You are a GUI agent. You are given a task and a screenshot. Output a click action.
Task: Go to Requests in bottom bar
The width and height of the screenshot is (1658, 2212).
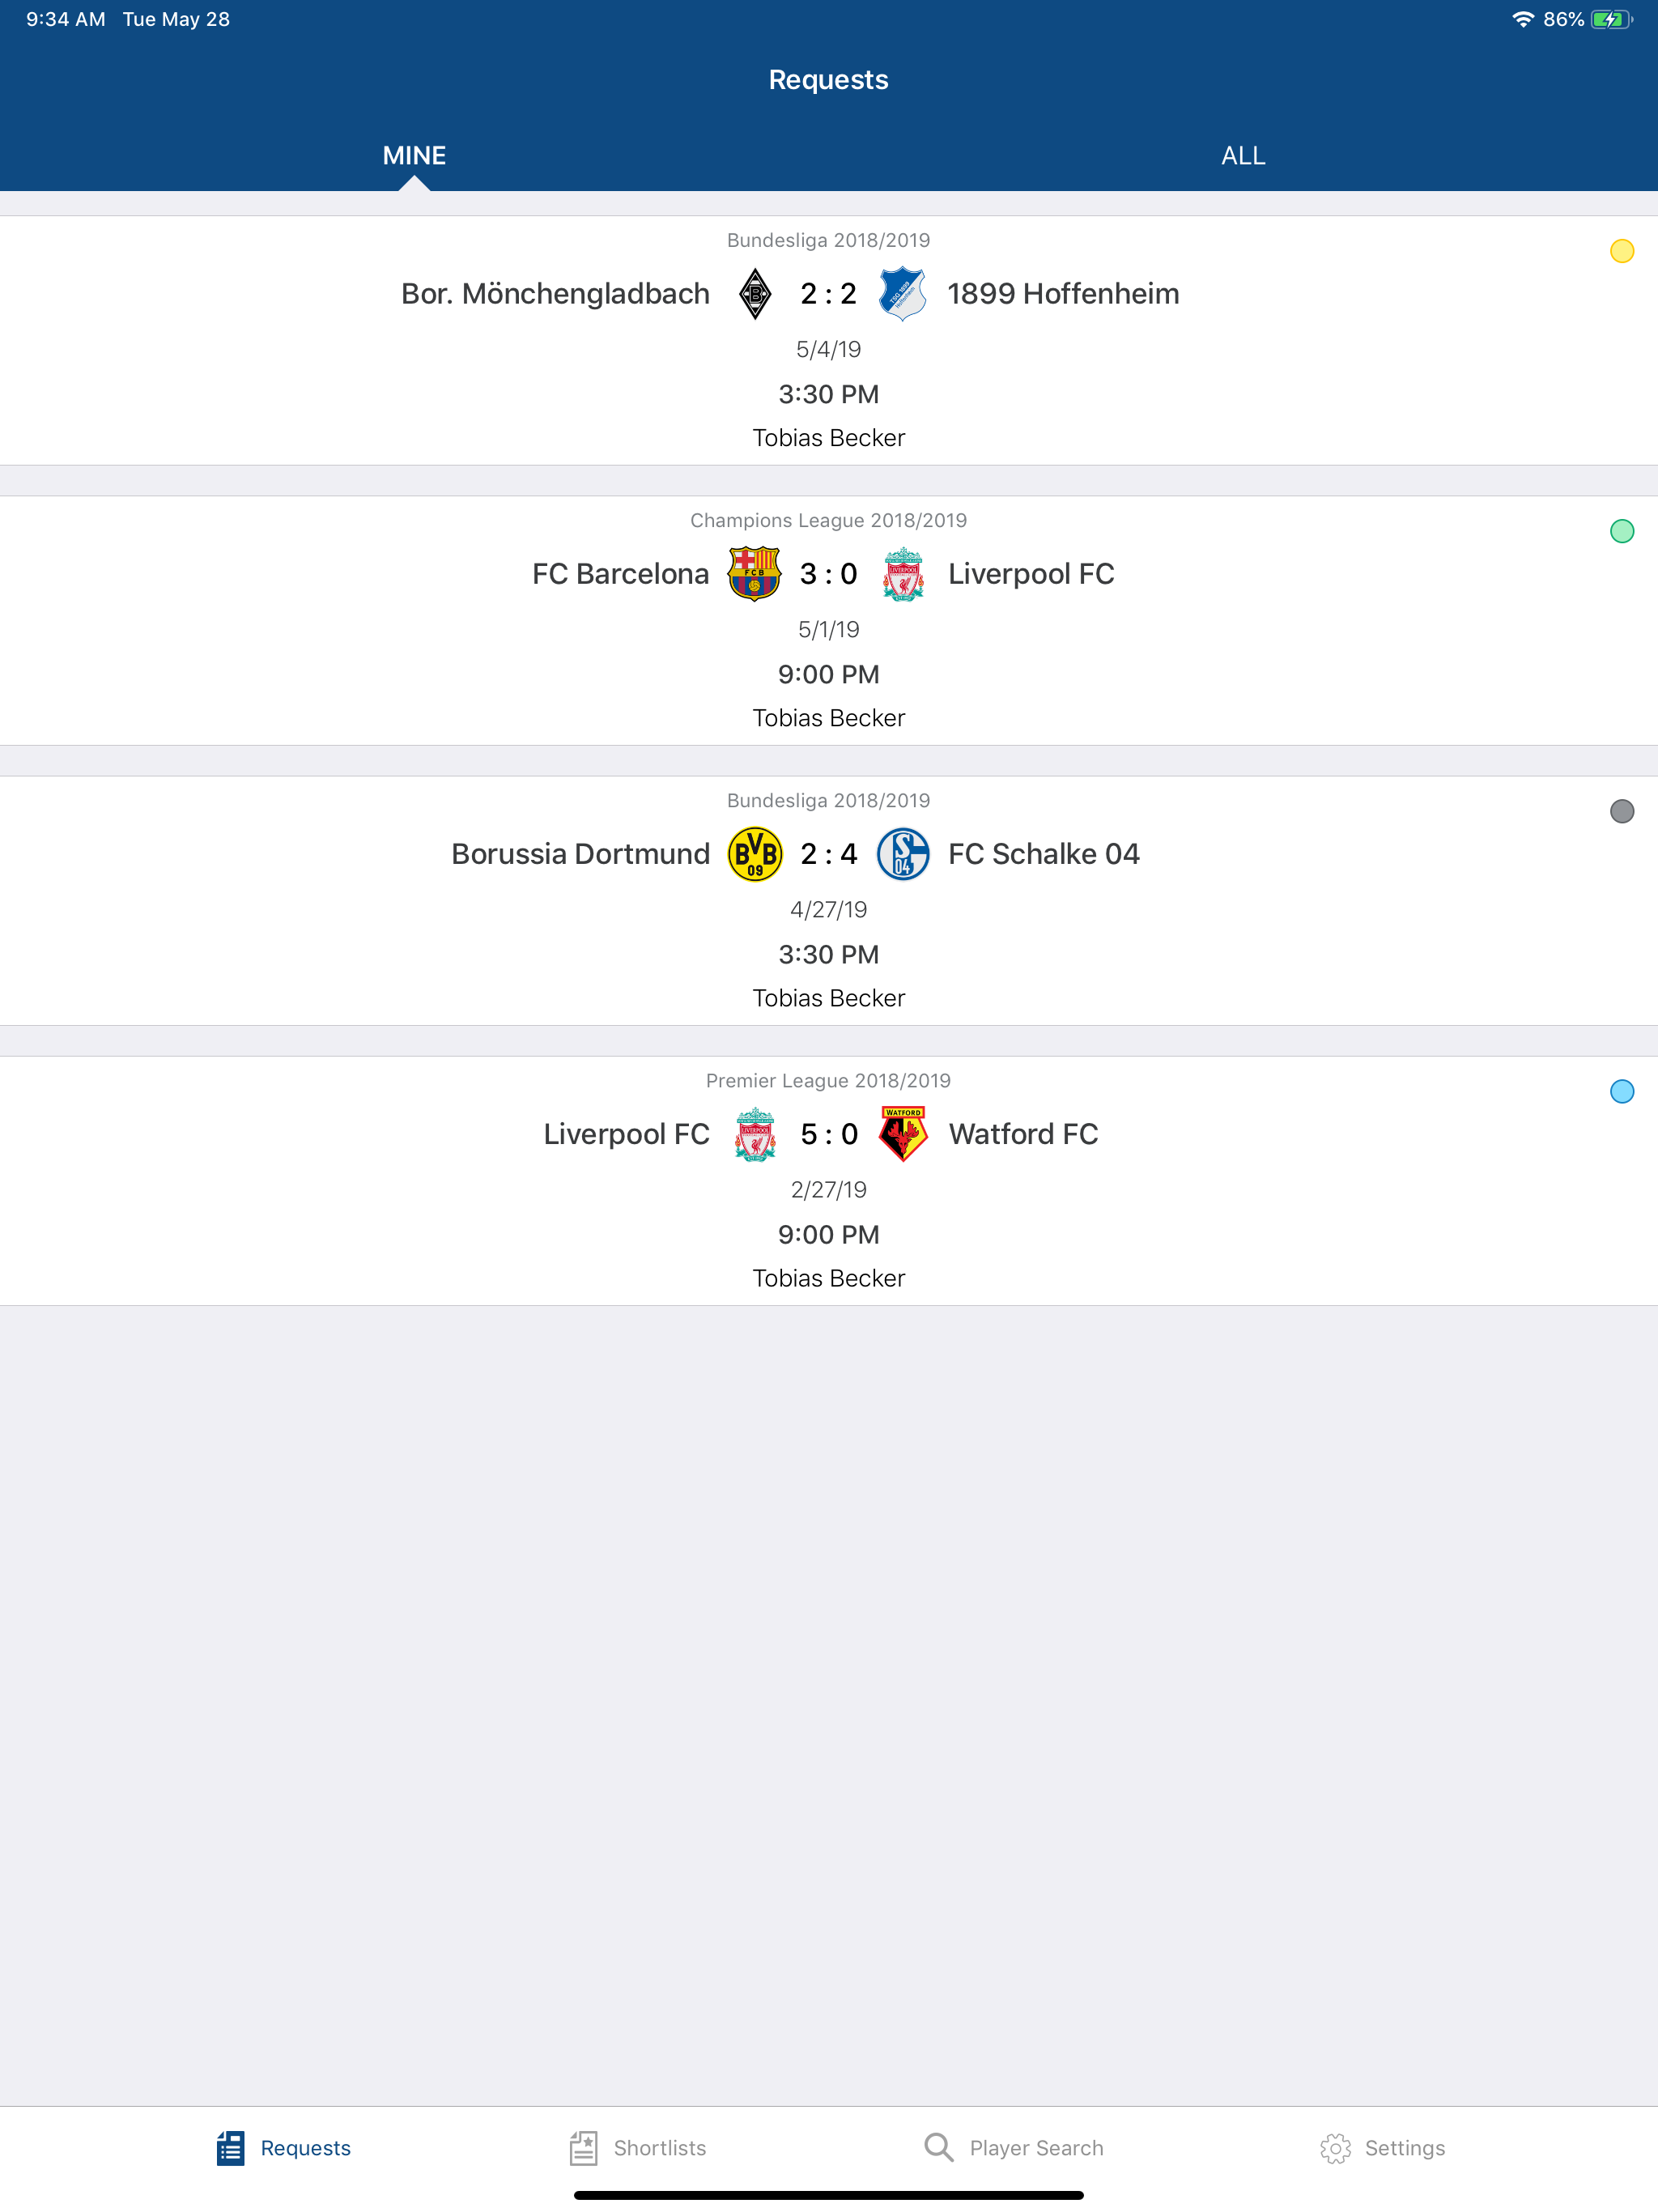click(284, 2148)
